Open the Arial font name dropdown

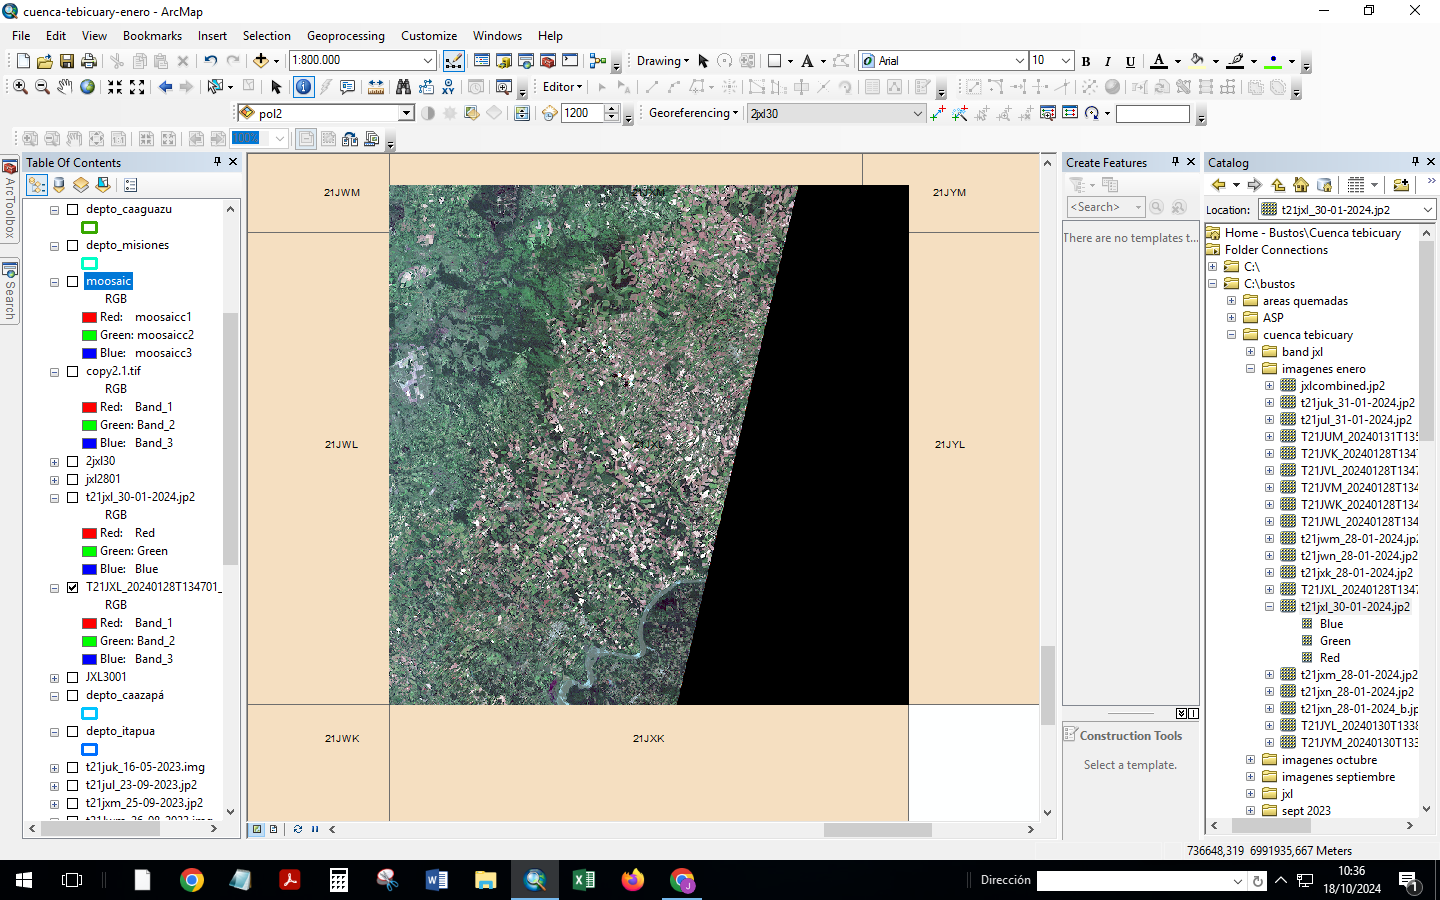[x=1019, y=61]
